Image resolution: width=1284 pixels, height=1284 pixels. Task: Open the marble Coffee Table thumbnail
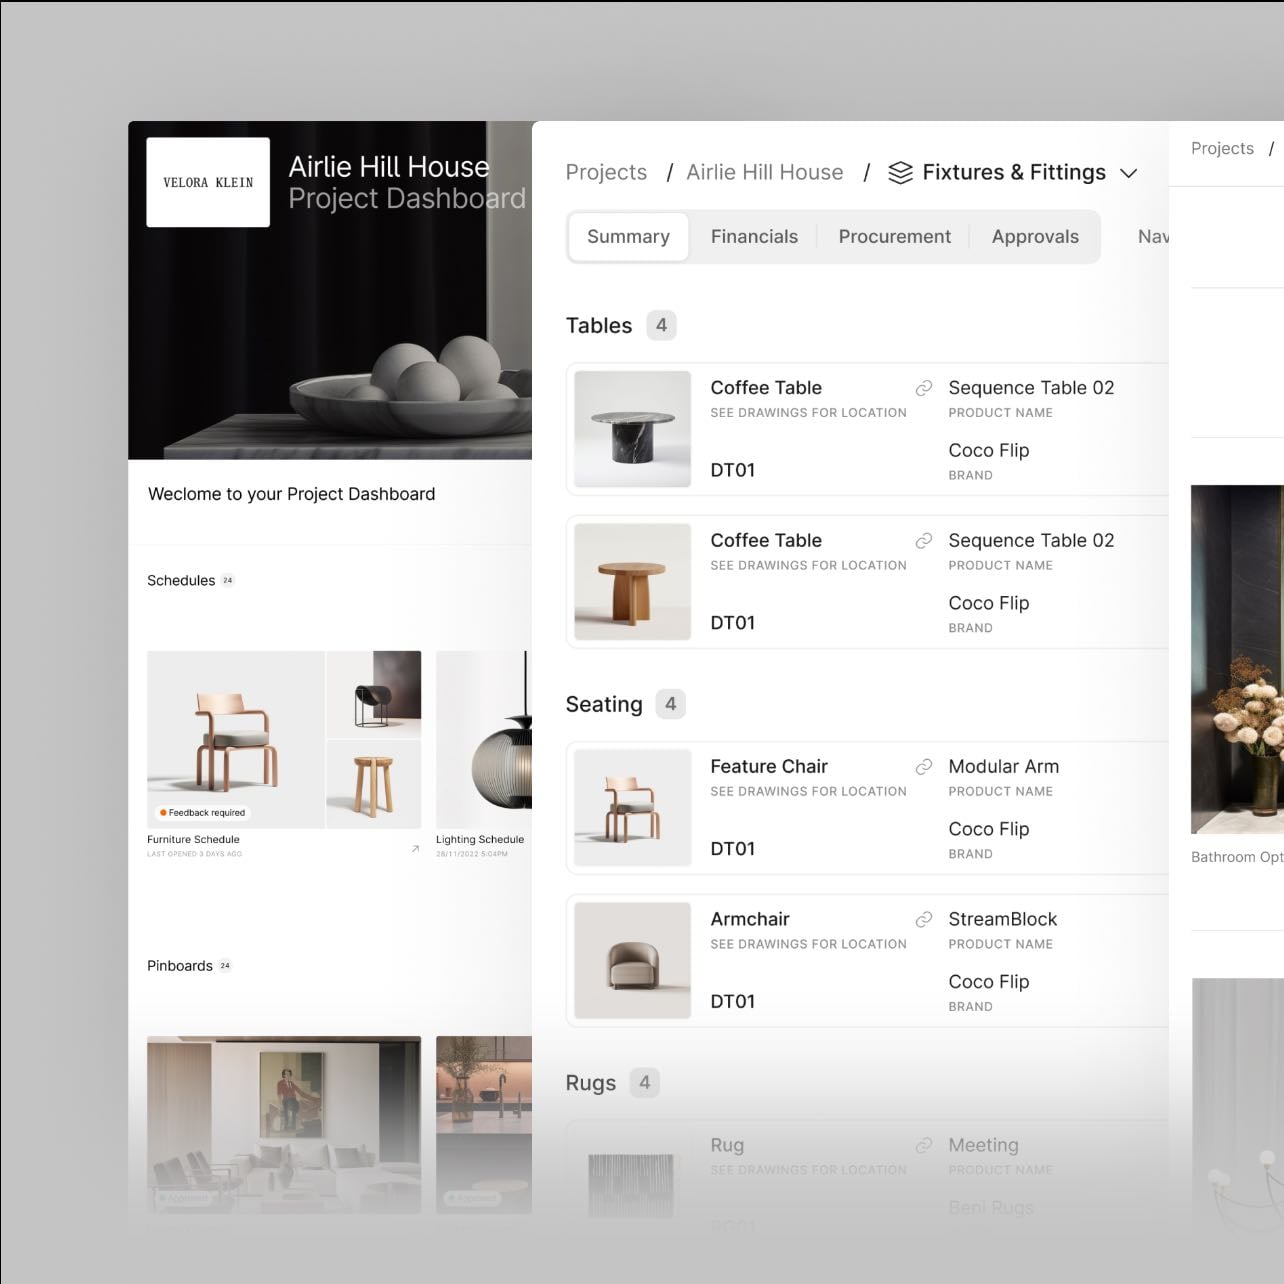pyautogui.click(x=633, y=429)
